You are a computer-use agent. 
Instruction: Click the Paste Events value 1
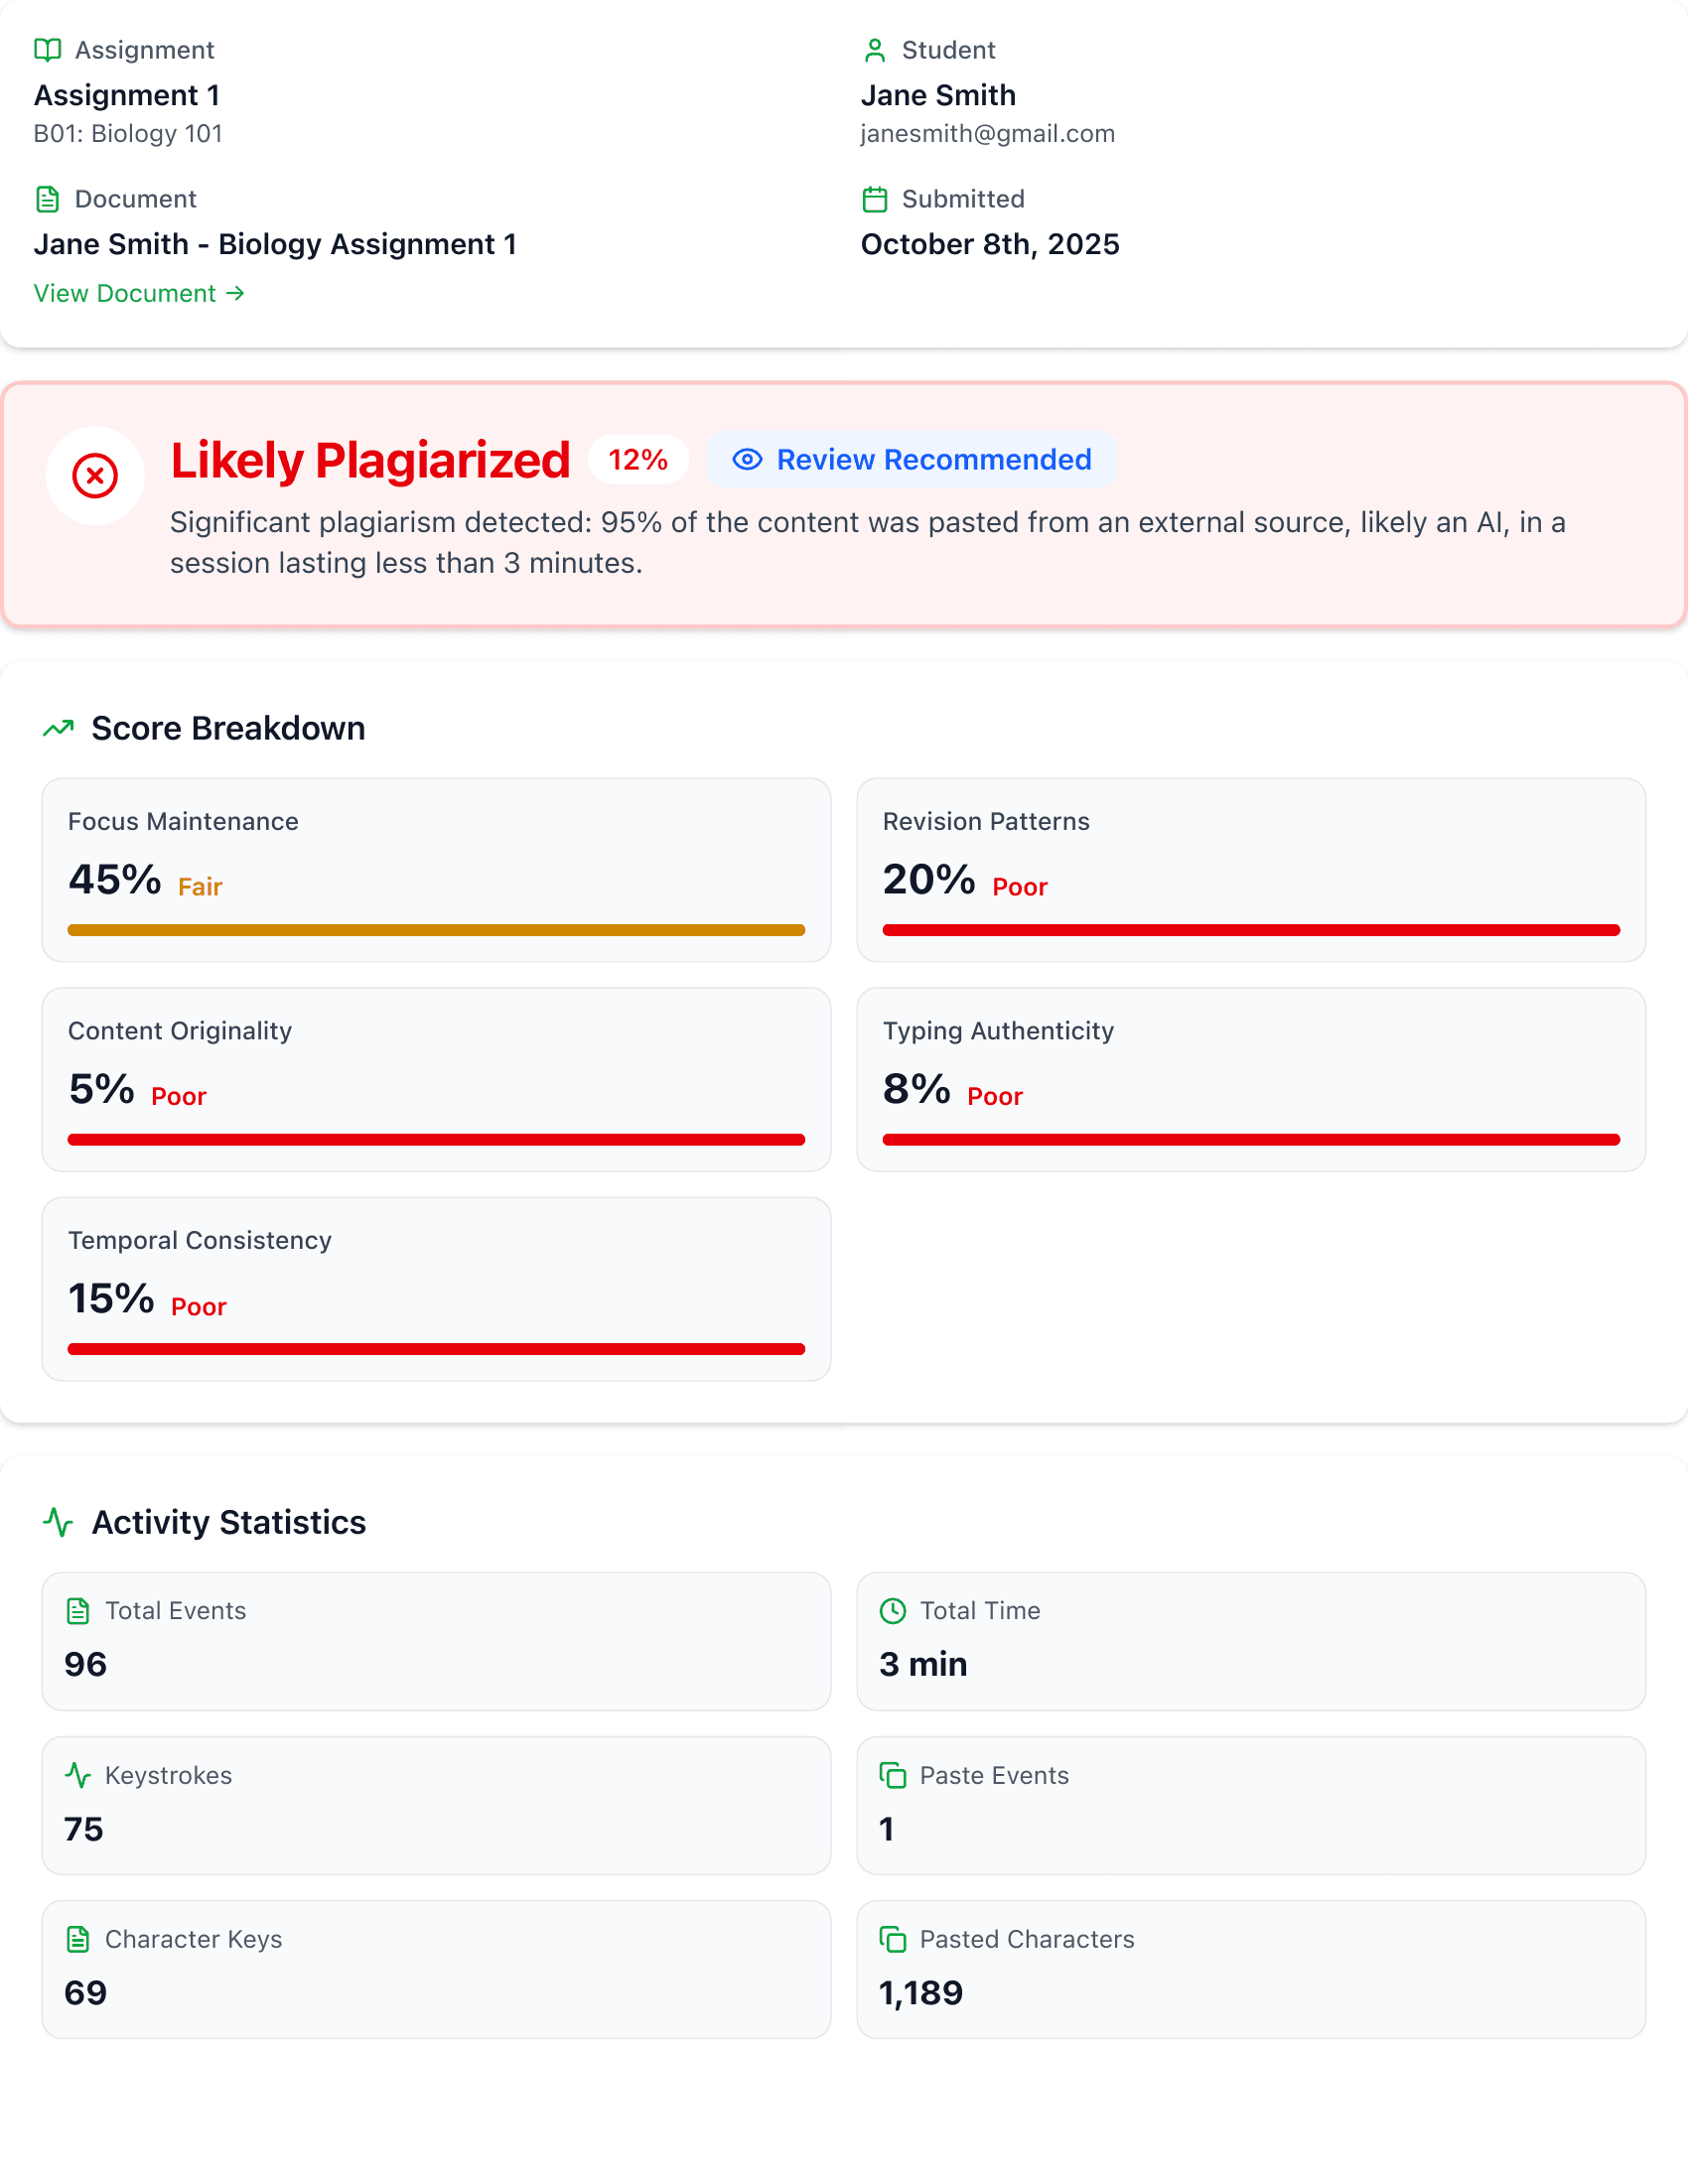tap(886, 1829)
